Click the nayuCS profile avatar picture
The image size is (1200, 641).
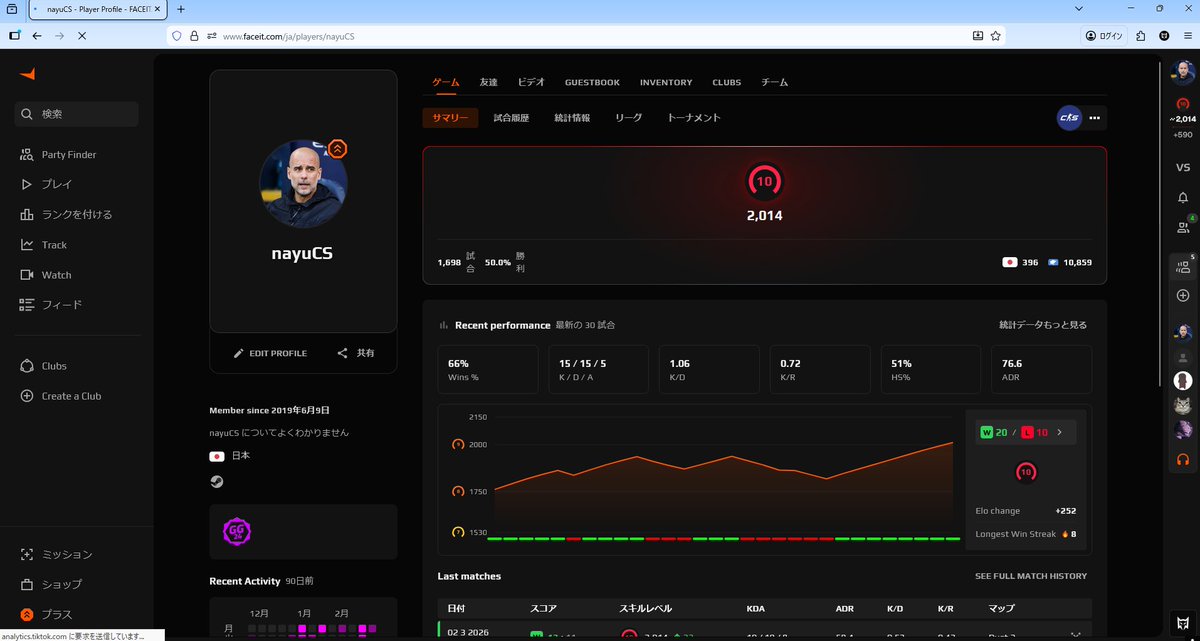click(x=303, y=184)
